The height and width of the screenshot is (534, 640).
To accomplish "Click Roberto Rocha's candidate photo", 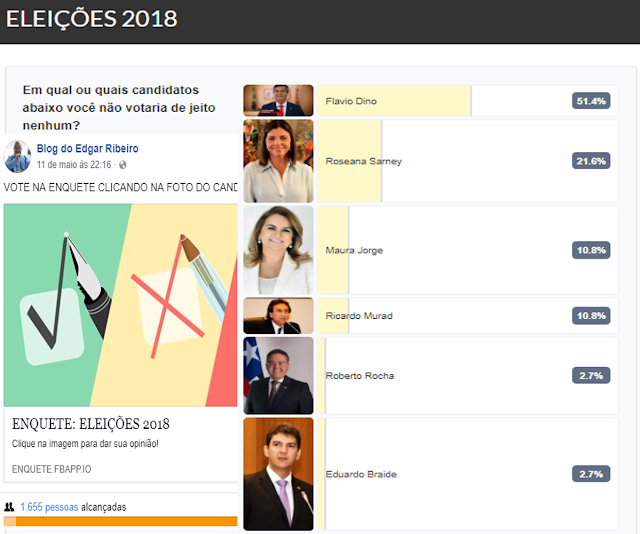I will click(x=278, y=375).
